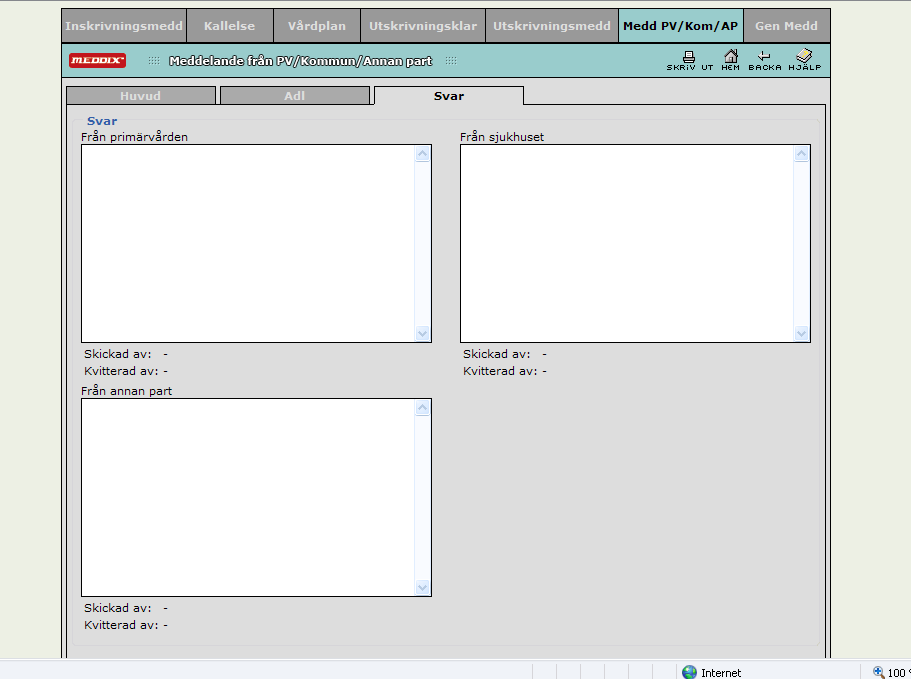Click the Internet zone globe icon
Image resolution: width=911 pixels, height=679 pixels.
pos(689,672)
